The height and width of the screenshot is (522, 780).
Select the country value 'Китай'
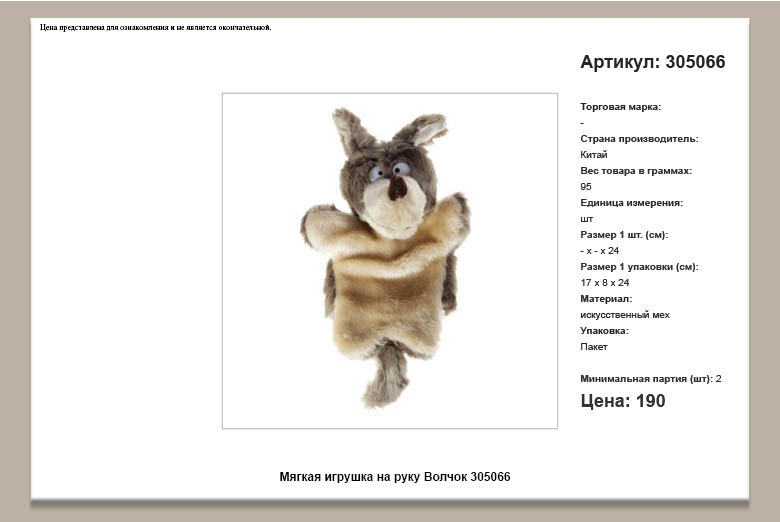[x=594, y=155]
